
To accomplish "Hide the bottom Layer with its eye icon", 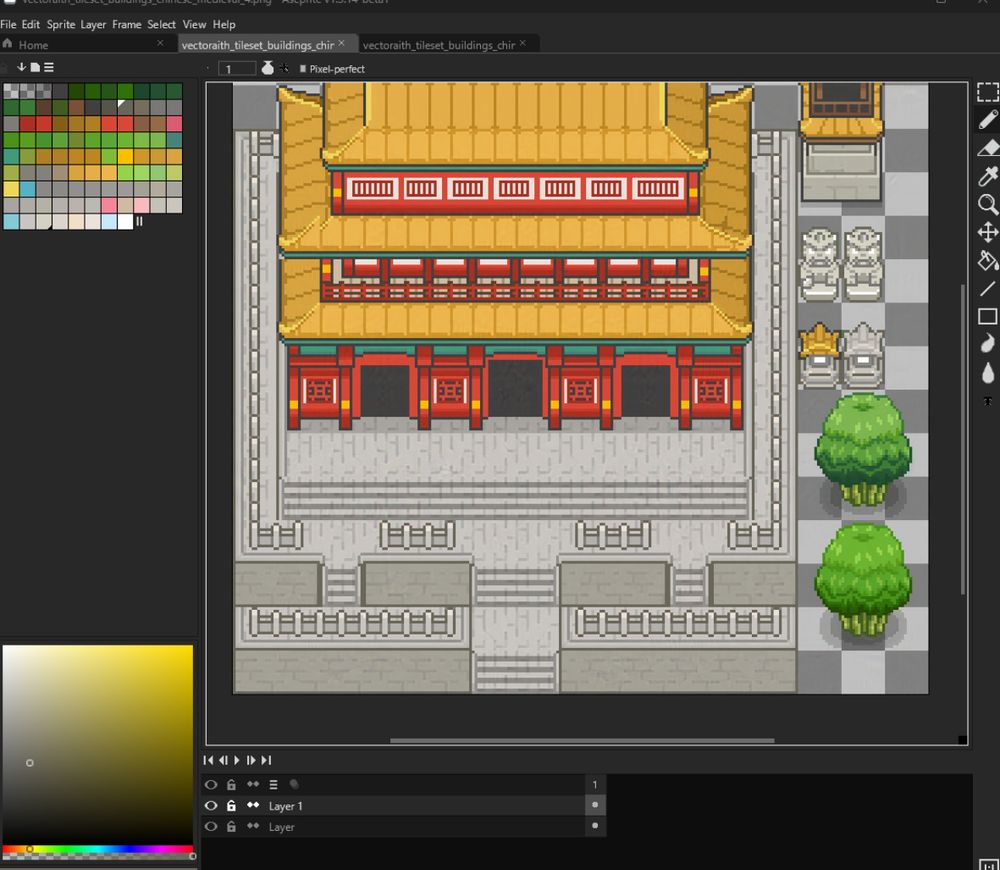I will click(210, 827).
